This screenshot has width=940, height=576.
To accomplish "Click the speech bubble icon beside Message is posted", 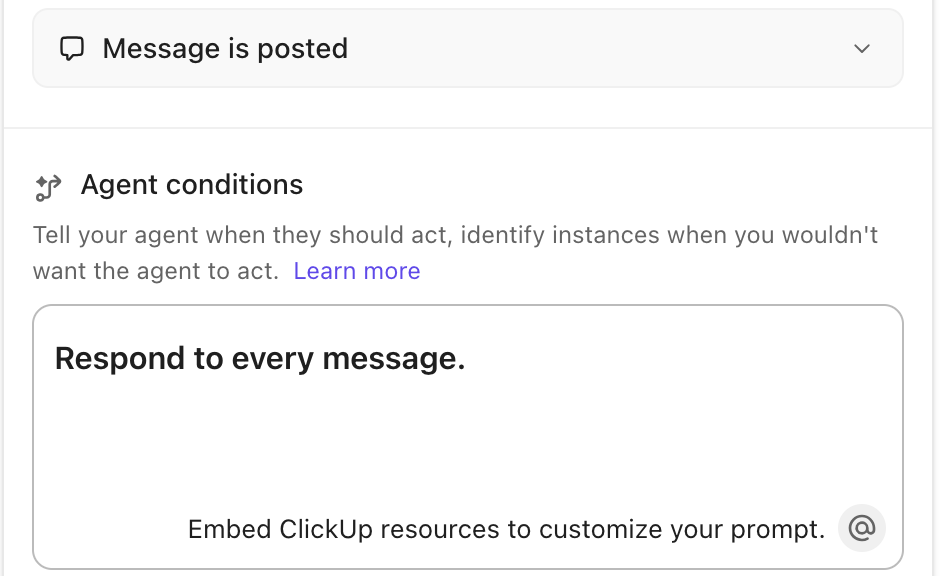I will click(x=72, y=49).
